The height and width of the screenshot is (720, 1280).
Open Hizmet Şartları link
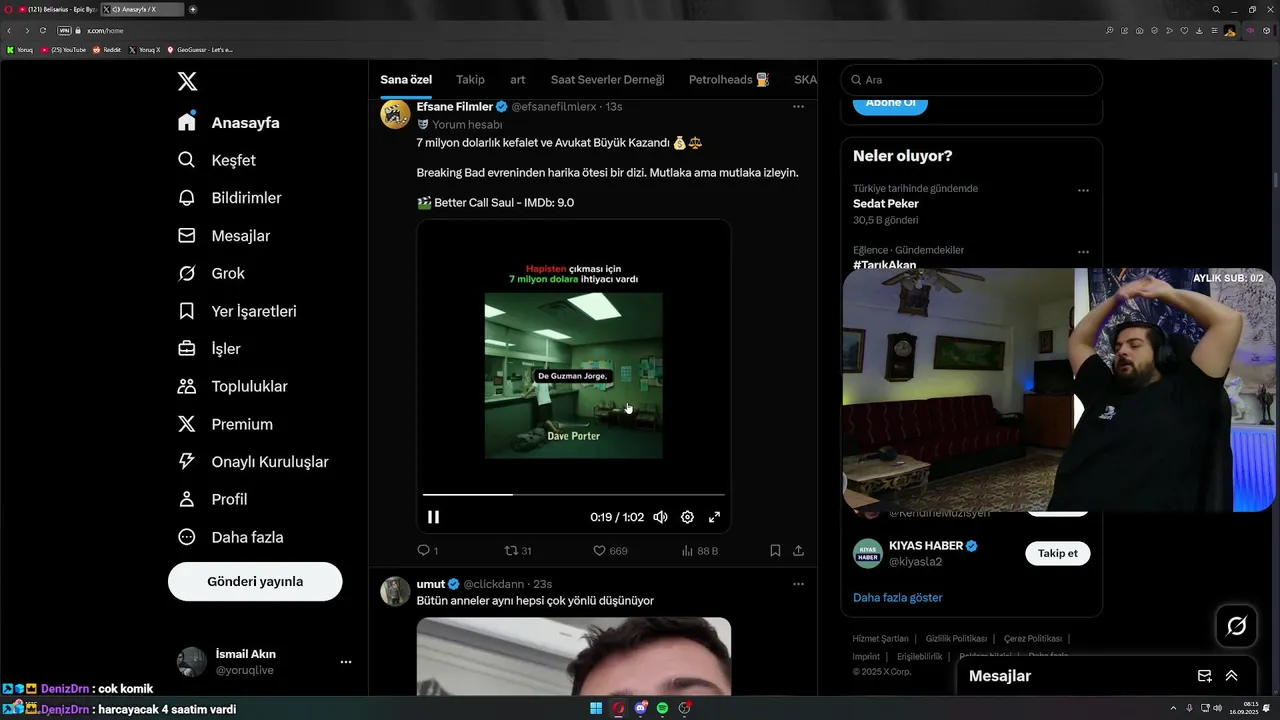pyautogui.click(x=881, y=639)
